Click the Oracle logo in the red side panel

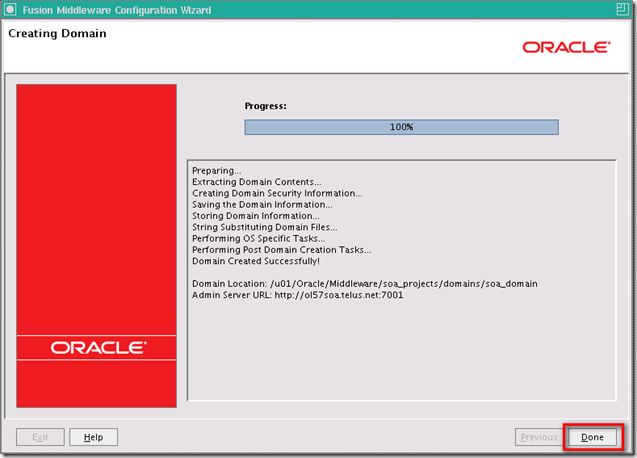pos(98,347)
